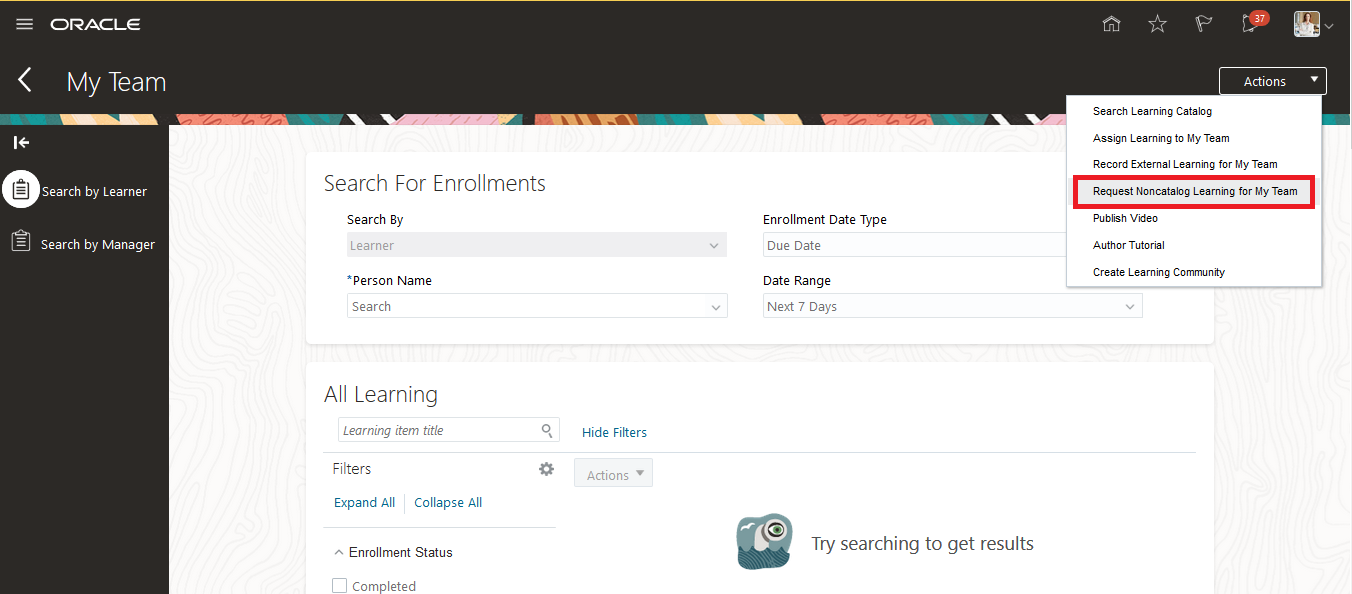Choose Assign Learning to My Team
Screen dimensions: 1352x594
[x=1161, y=138]
